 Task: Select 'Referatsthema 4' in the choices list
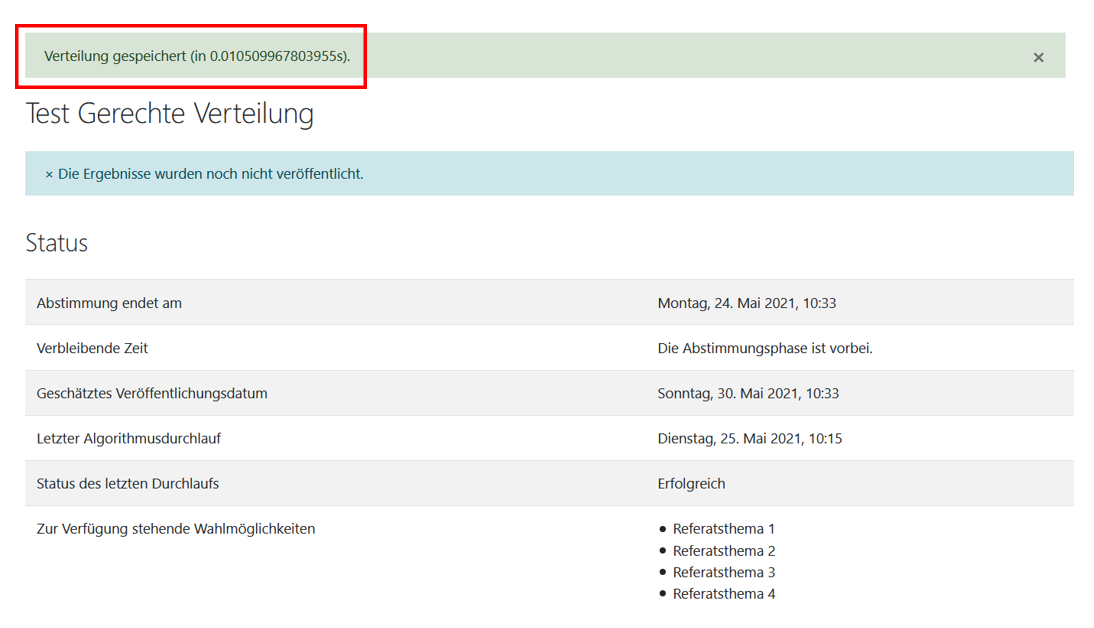point(724,594)
